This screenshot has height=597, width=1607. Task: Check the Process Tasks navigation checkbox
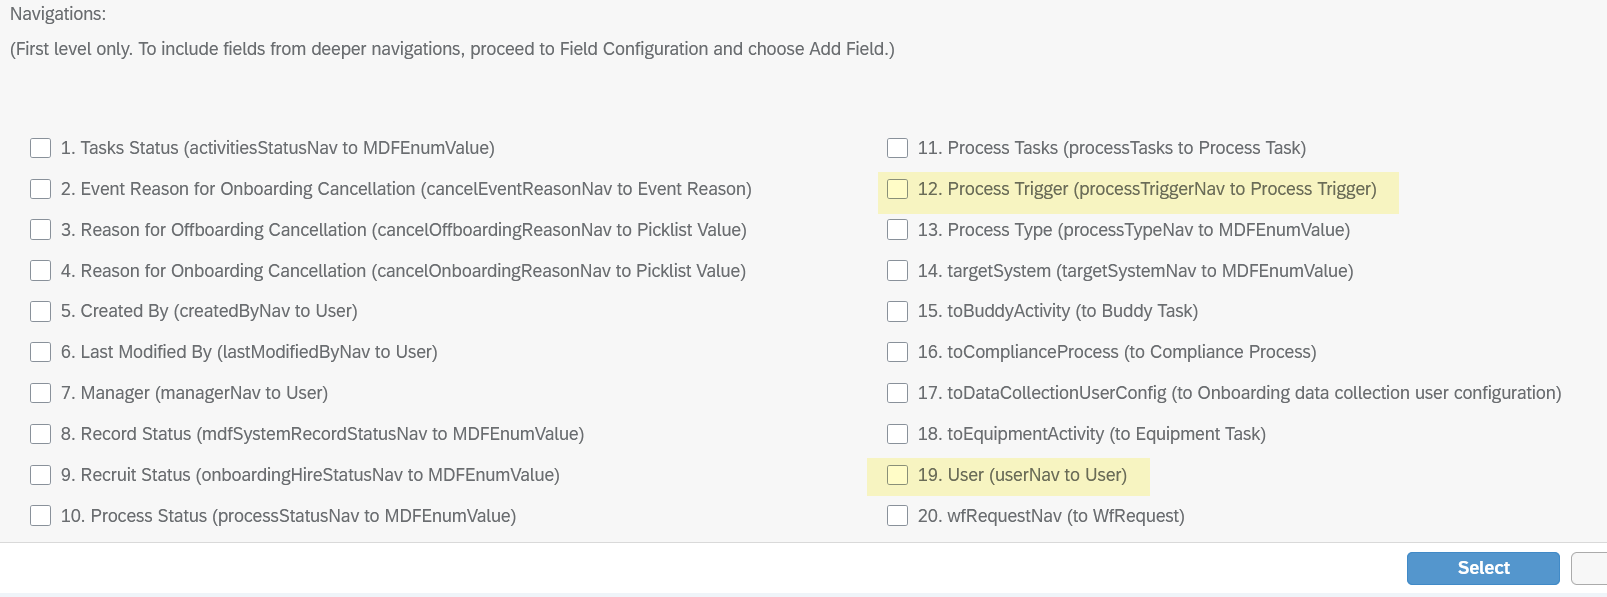click(x=897, y=148)
